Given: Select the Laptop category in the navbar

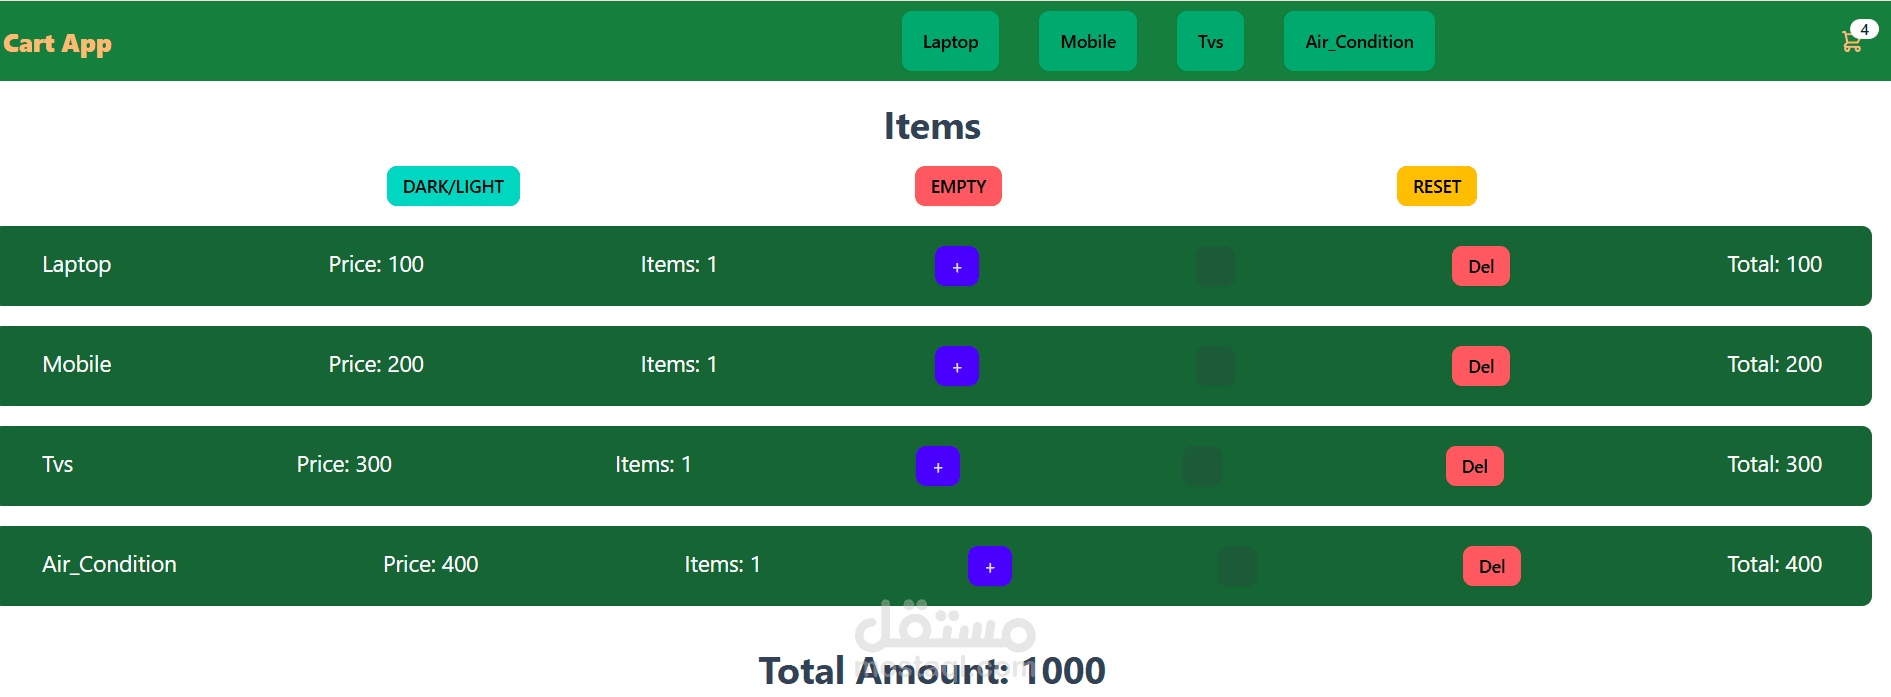Looking at the screenshot, I should pos(949,41).
